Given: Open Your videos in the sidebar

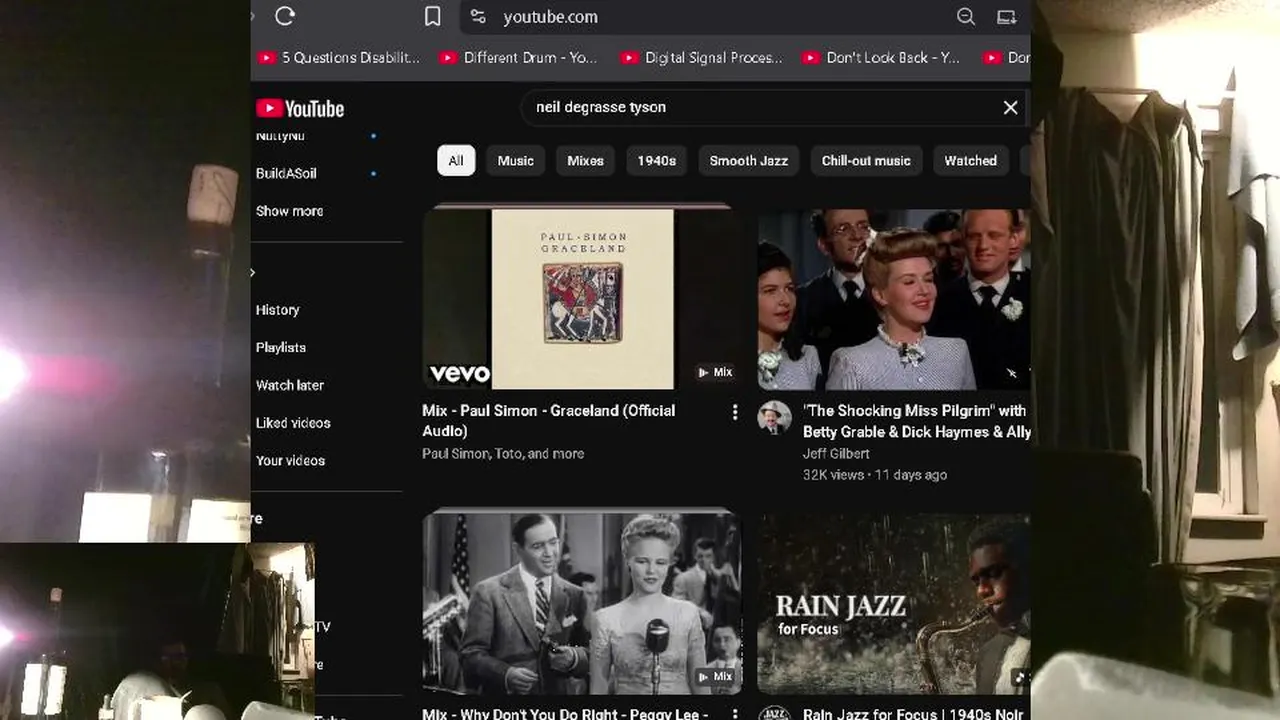Looking at the screenshot, I should tap(290, 461).
